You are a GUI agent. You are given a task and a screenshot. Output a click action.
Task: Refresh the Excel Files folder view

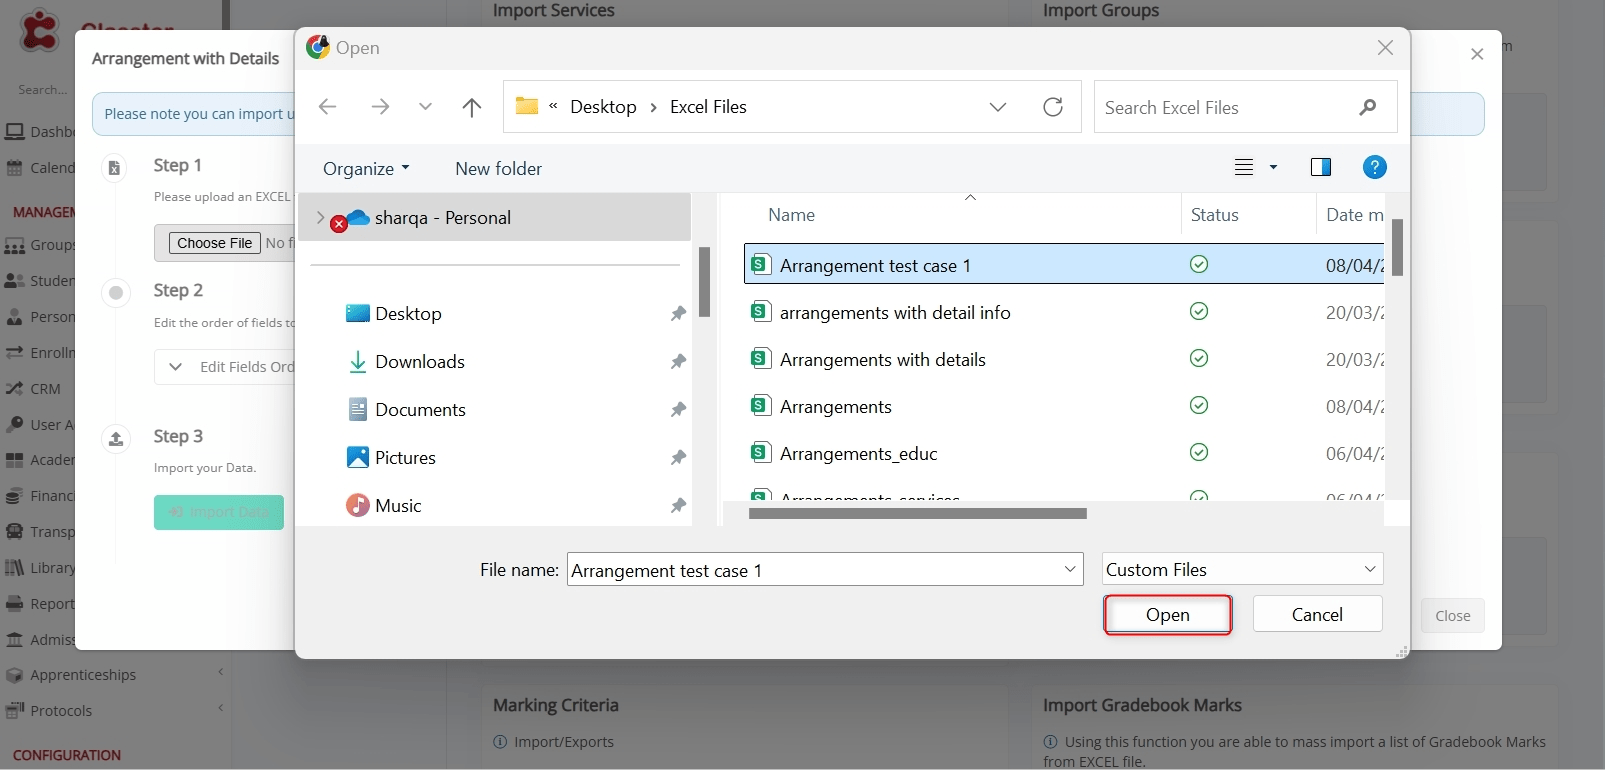(x=1053, y=107)
